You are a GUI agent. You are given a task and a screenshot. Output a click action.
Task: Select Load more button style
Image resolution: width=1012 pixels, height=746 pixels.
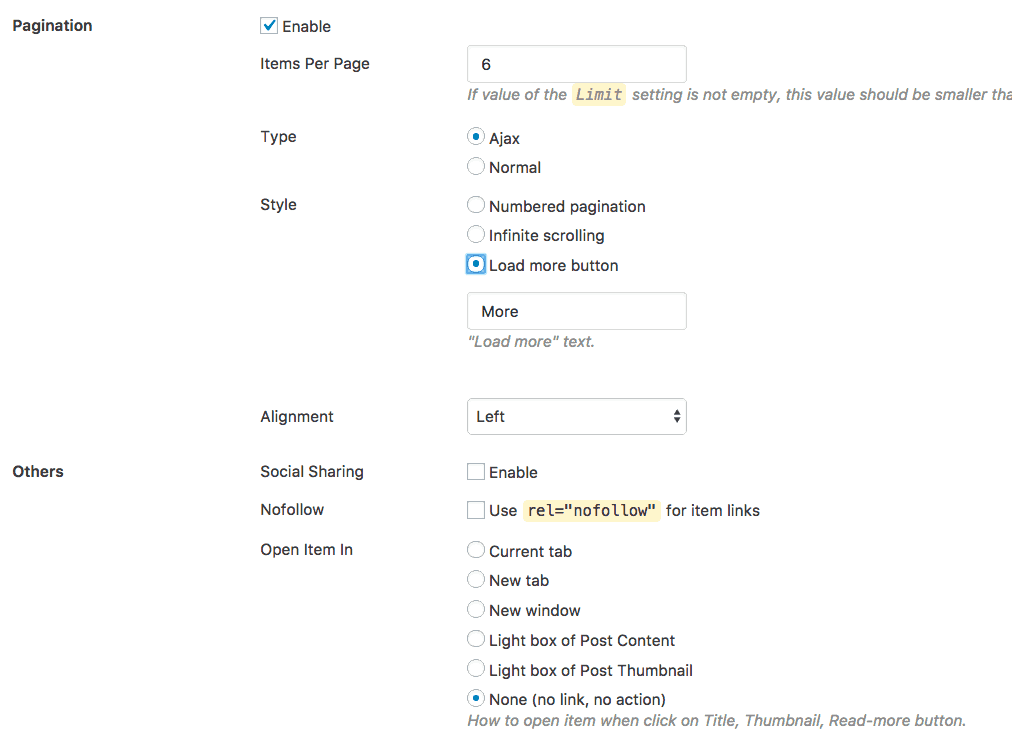point(476,263)
